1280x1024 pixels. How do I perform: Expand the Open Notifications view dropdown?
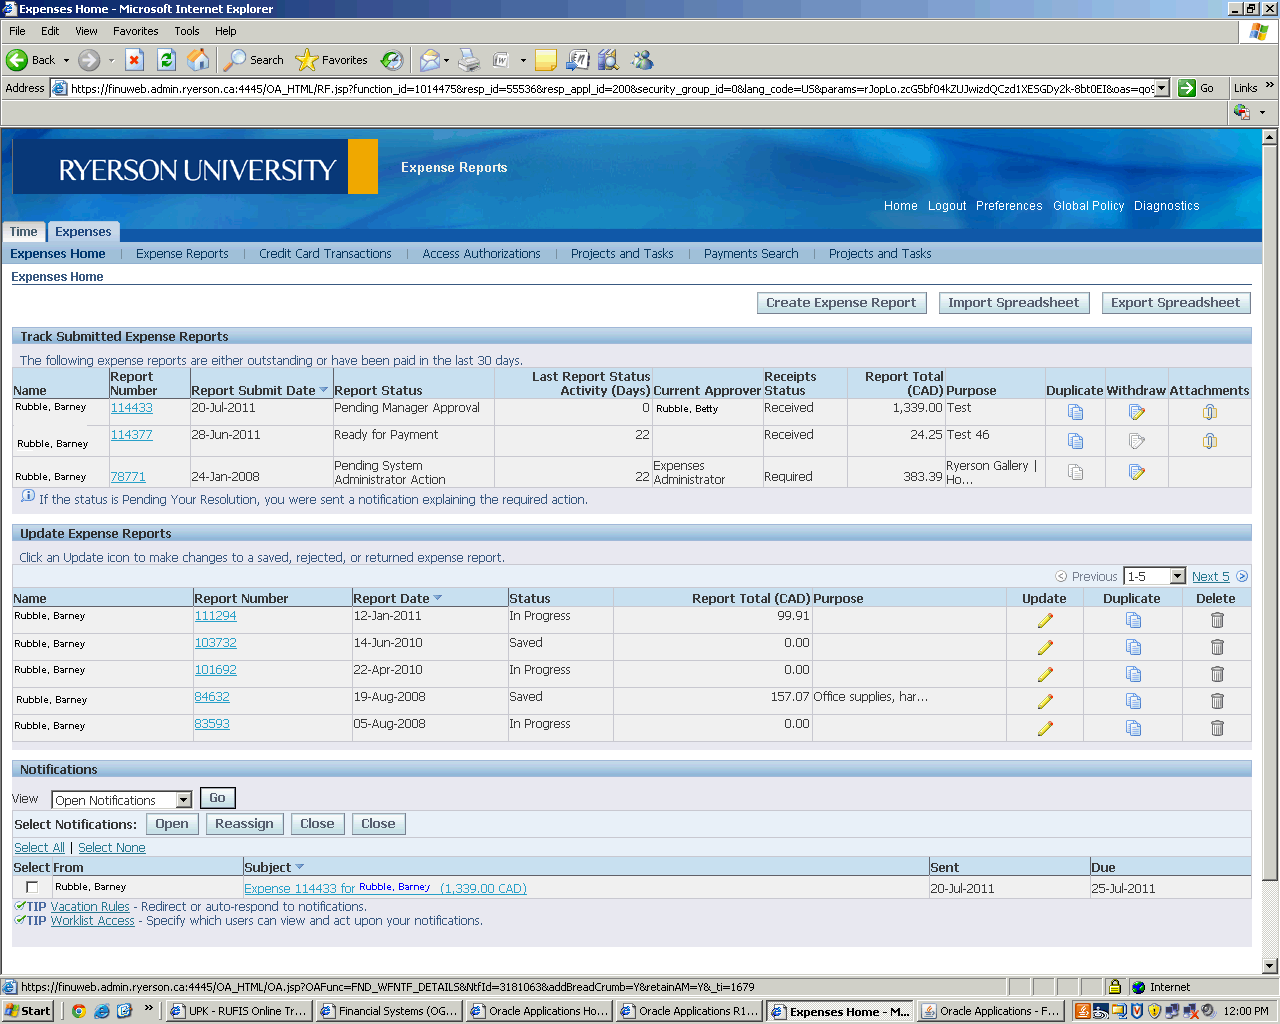[183, 800]
